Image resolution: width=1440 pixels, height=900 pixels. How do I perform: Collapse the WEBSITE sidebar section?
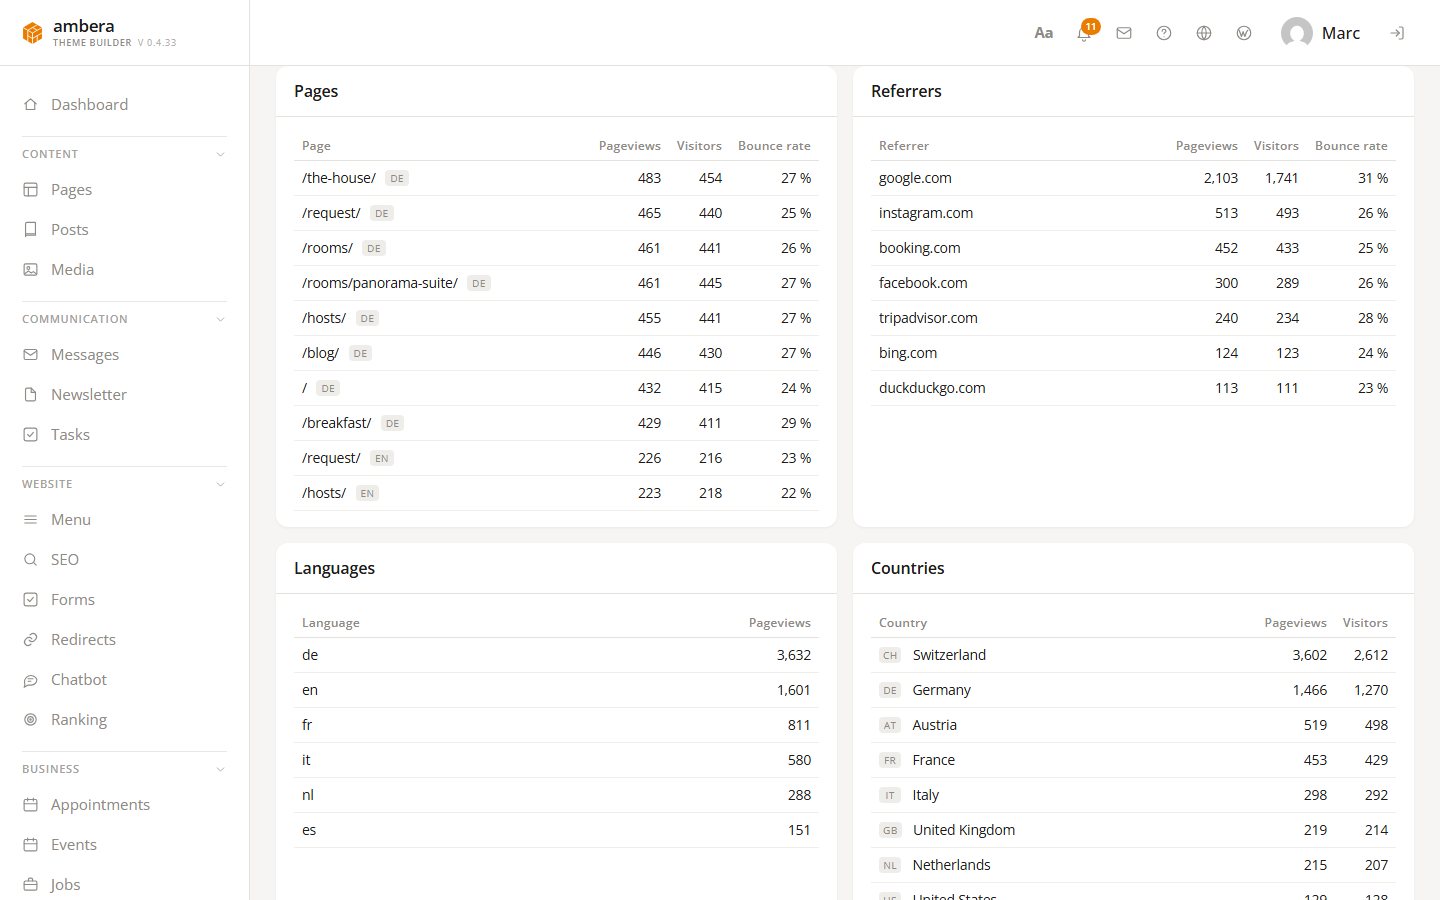[x=221, y=484]
